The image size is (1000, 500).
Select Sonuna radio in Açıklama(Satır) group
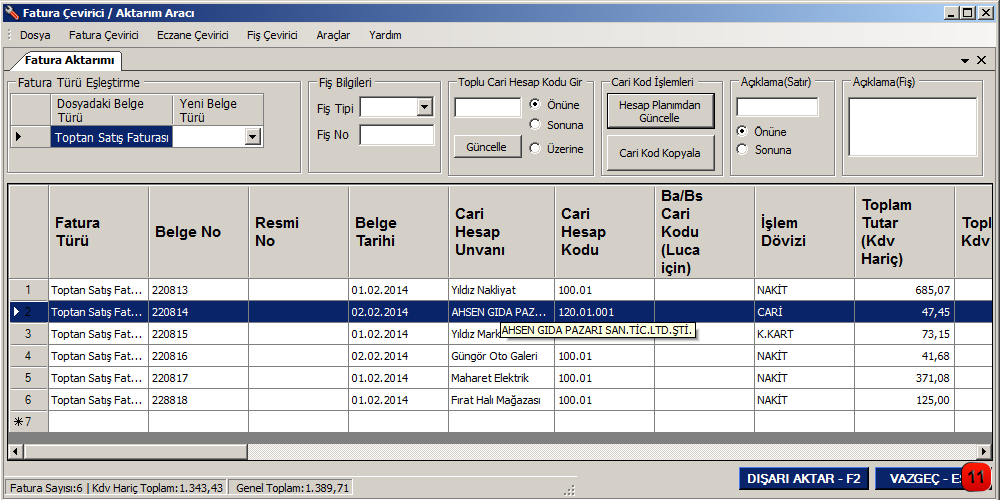tap(742, 150)
